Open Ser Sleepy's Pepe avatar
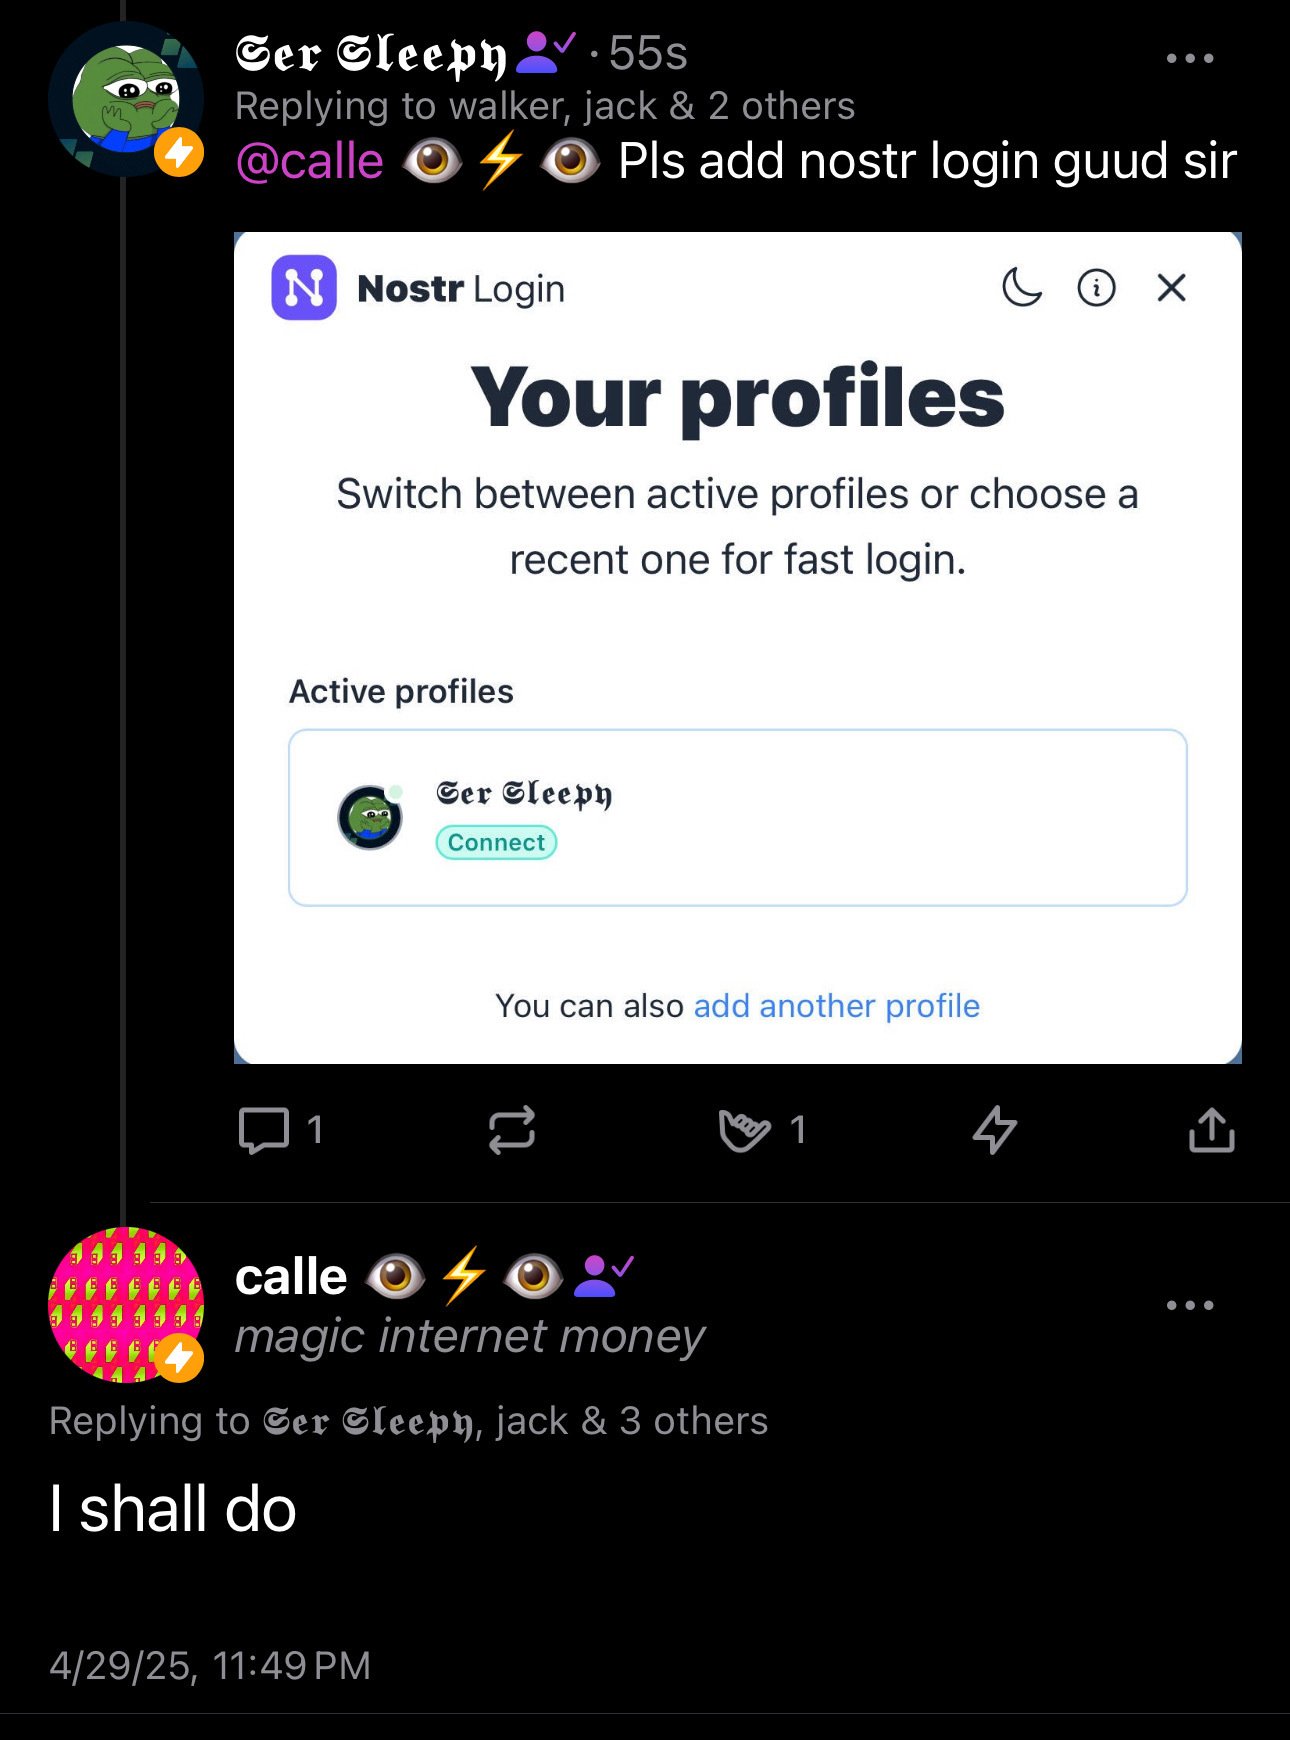Viewport: 1290px width, 1740px height. [x=126, y=99]
